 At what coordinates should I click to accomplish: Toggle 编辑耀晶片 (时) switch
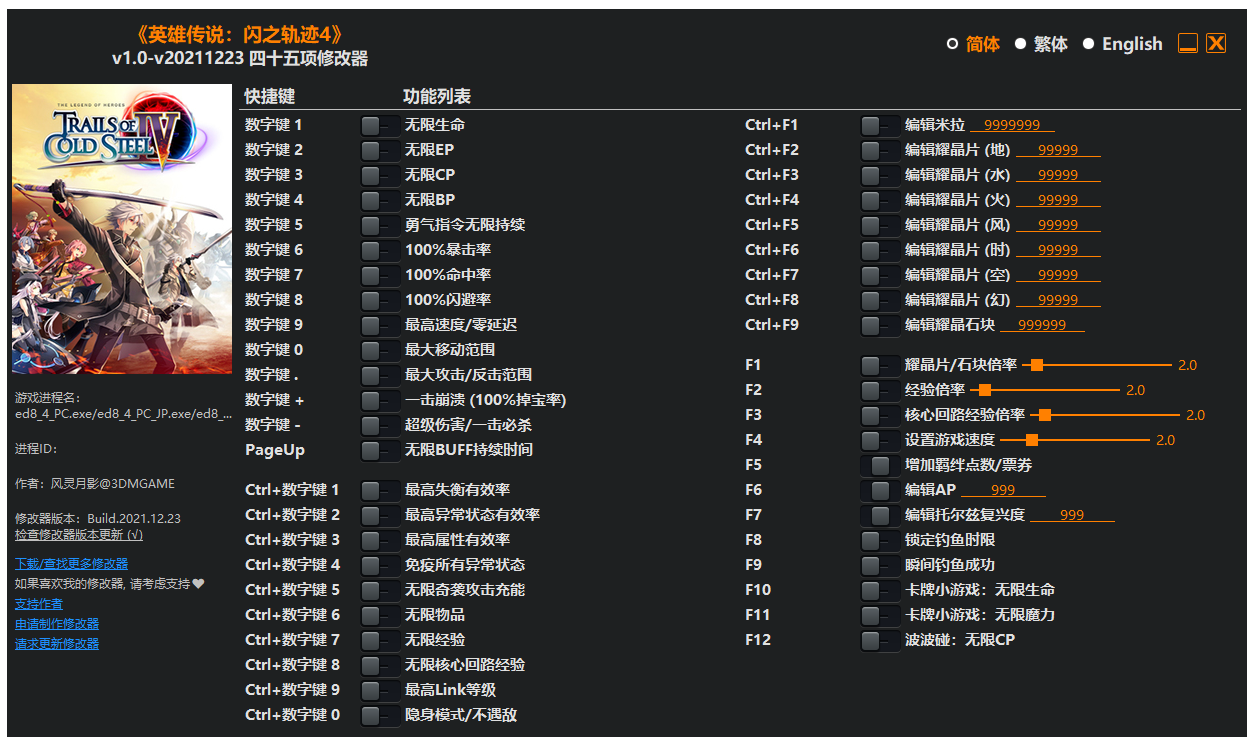point(880,250)
